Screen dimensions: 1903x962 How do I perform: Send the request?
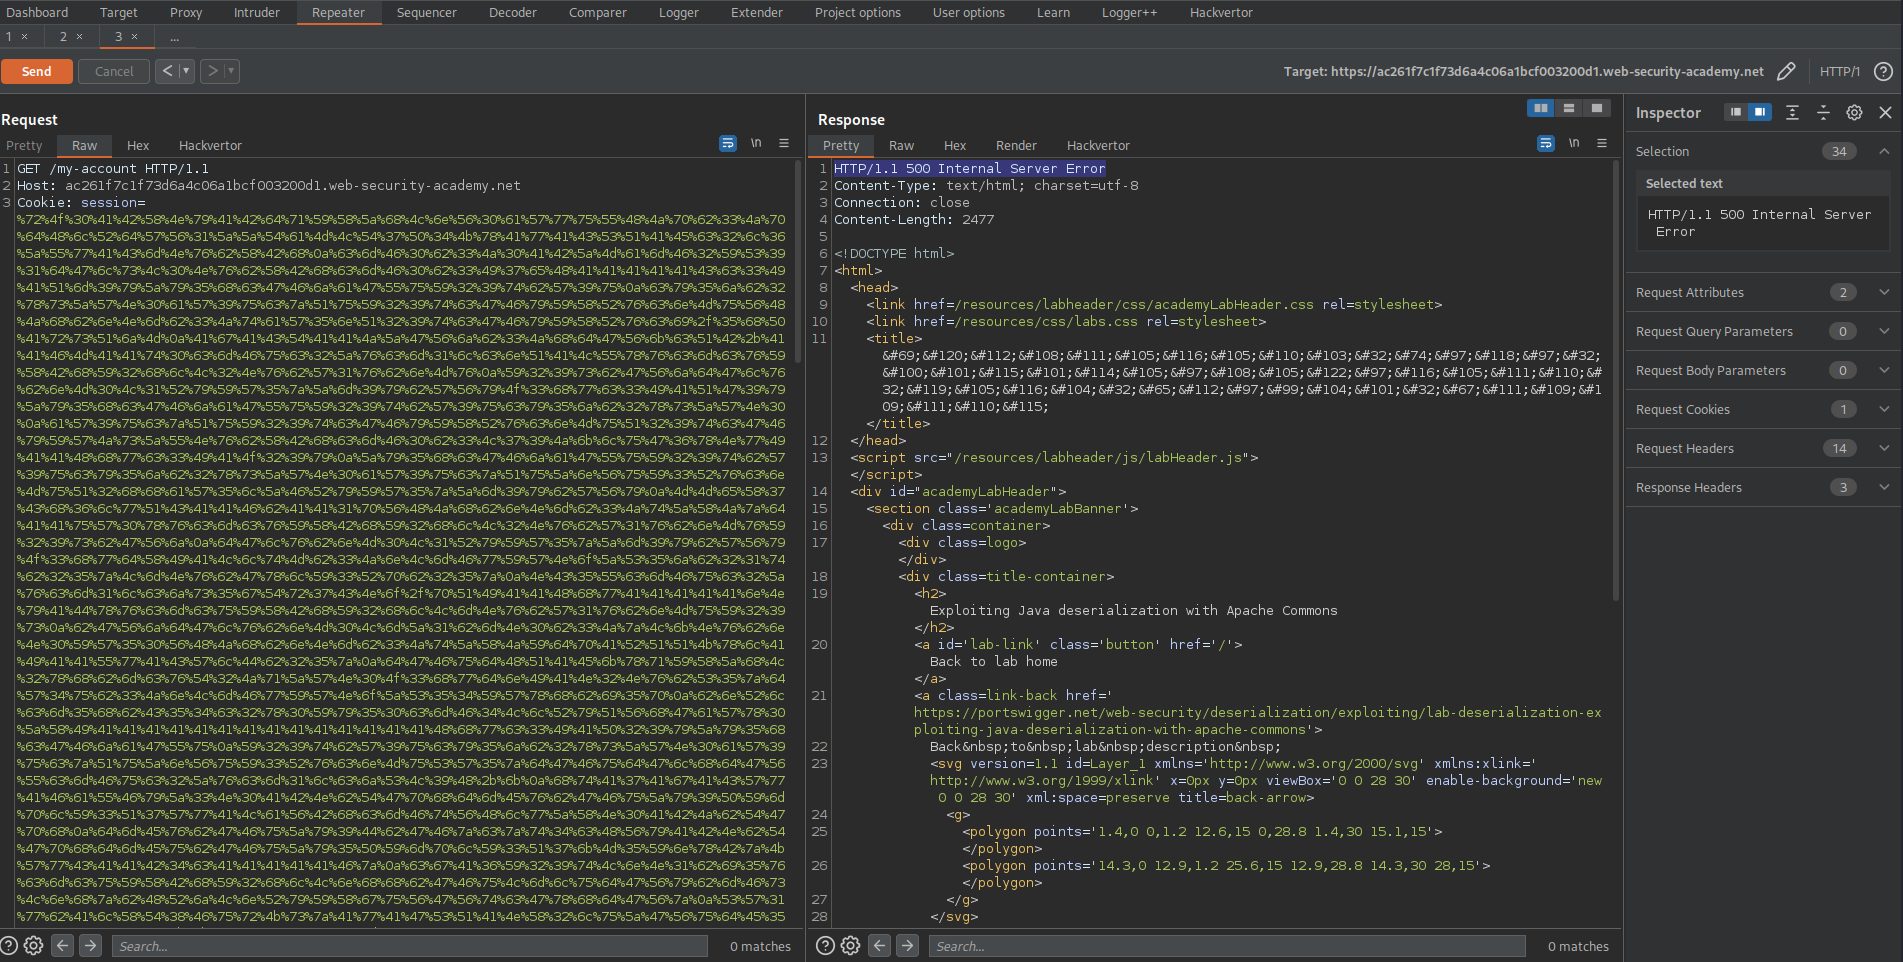click(x=37, y=71)
